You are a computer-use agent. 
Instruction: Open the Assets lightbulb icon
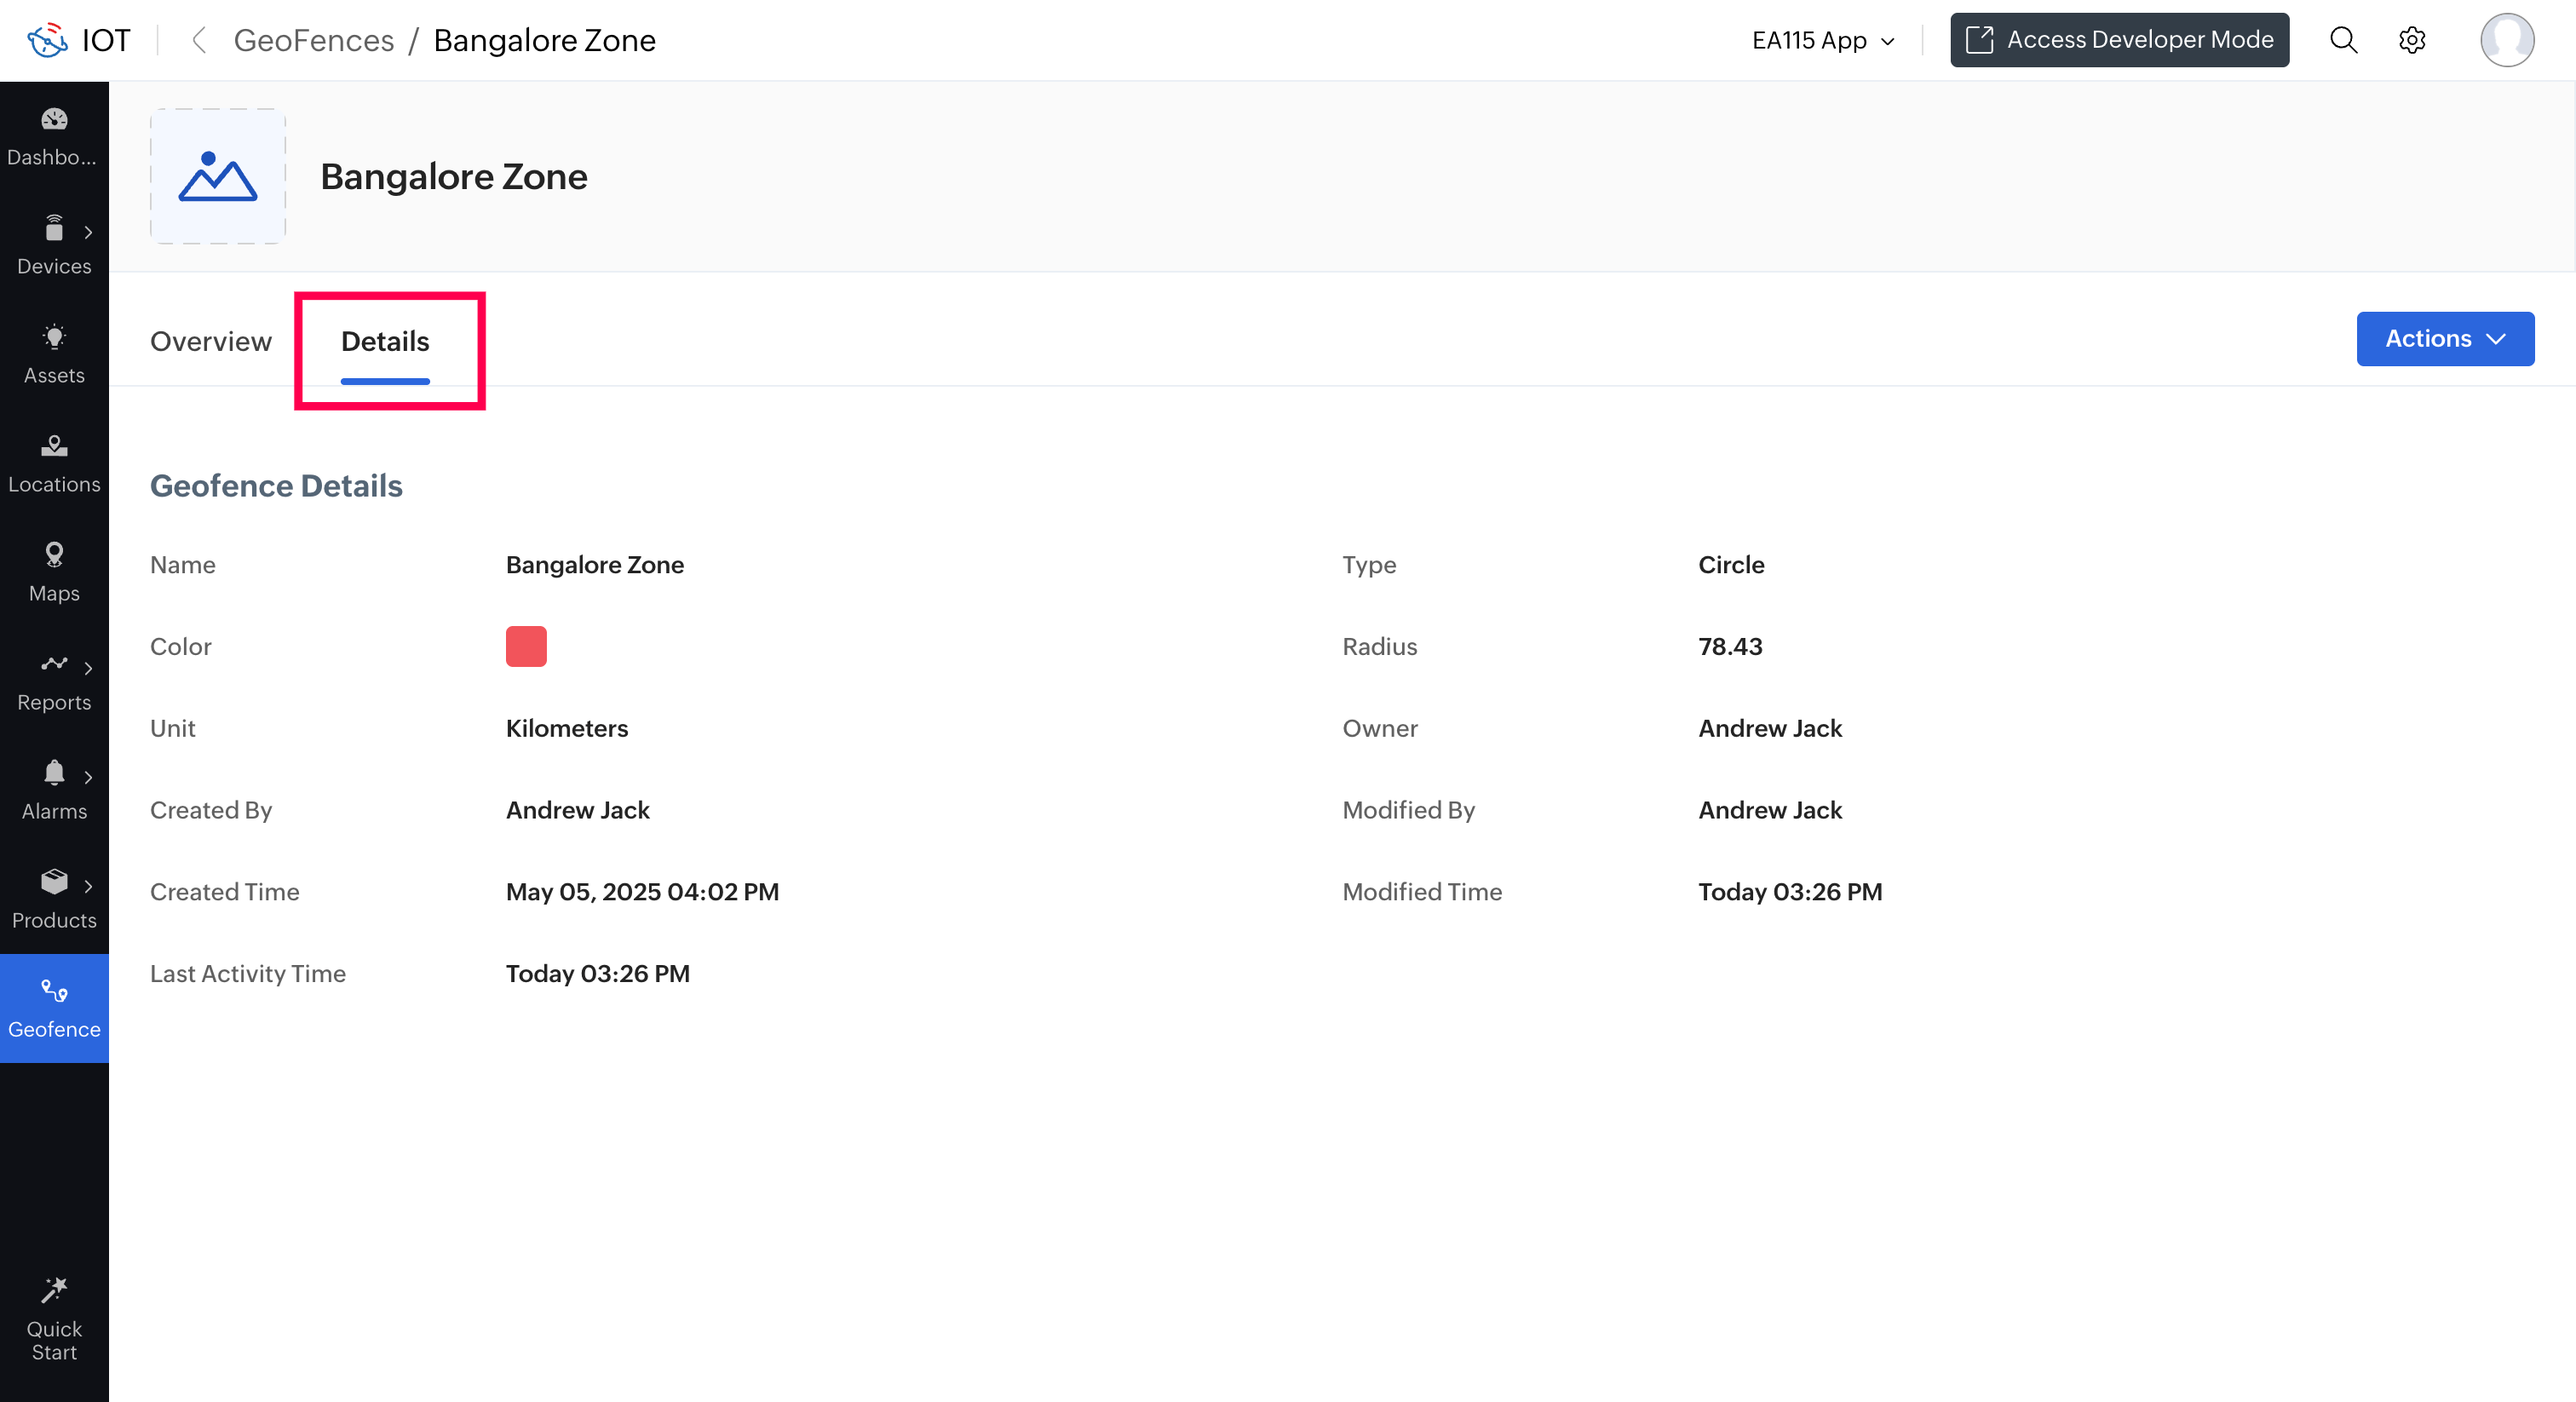[54, 338]
